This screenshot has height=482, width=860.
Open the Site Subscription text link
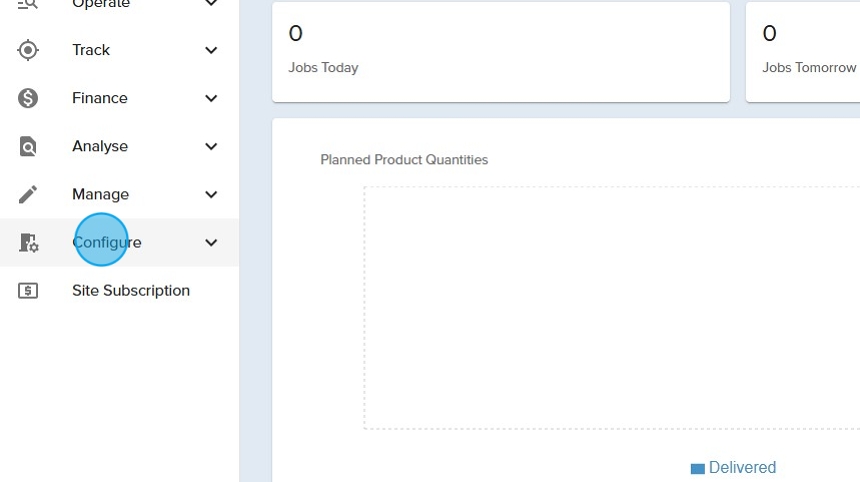click(x=131, y=291)
